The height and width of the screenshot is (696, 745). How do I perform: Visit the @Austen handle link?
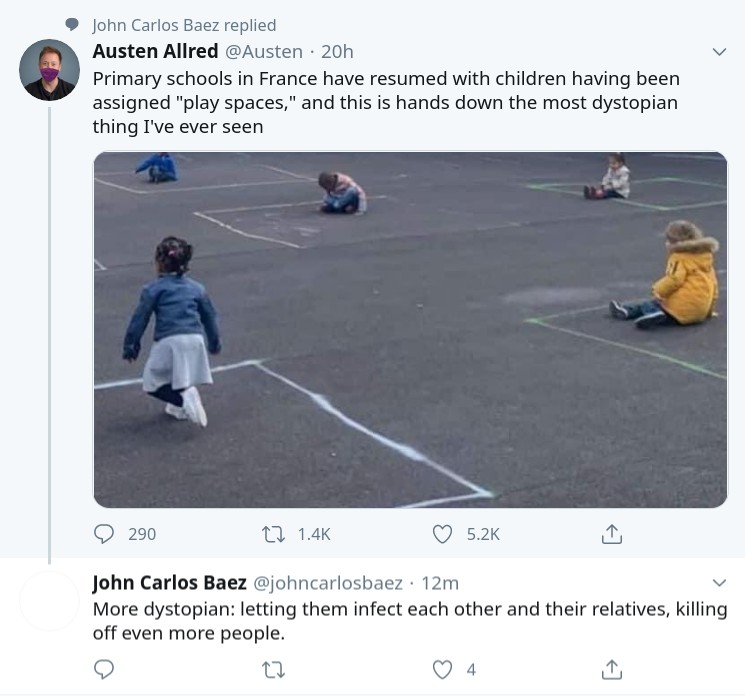tap(263, 51)
